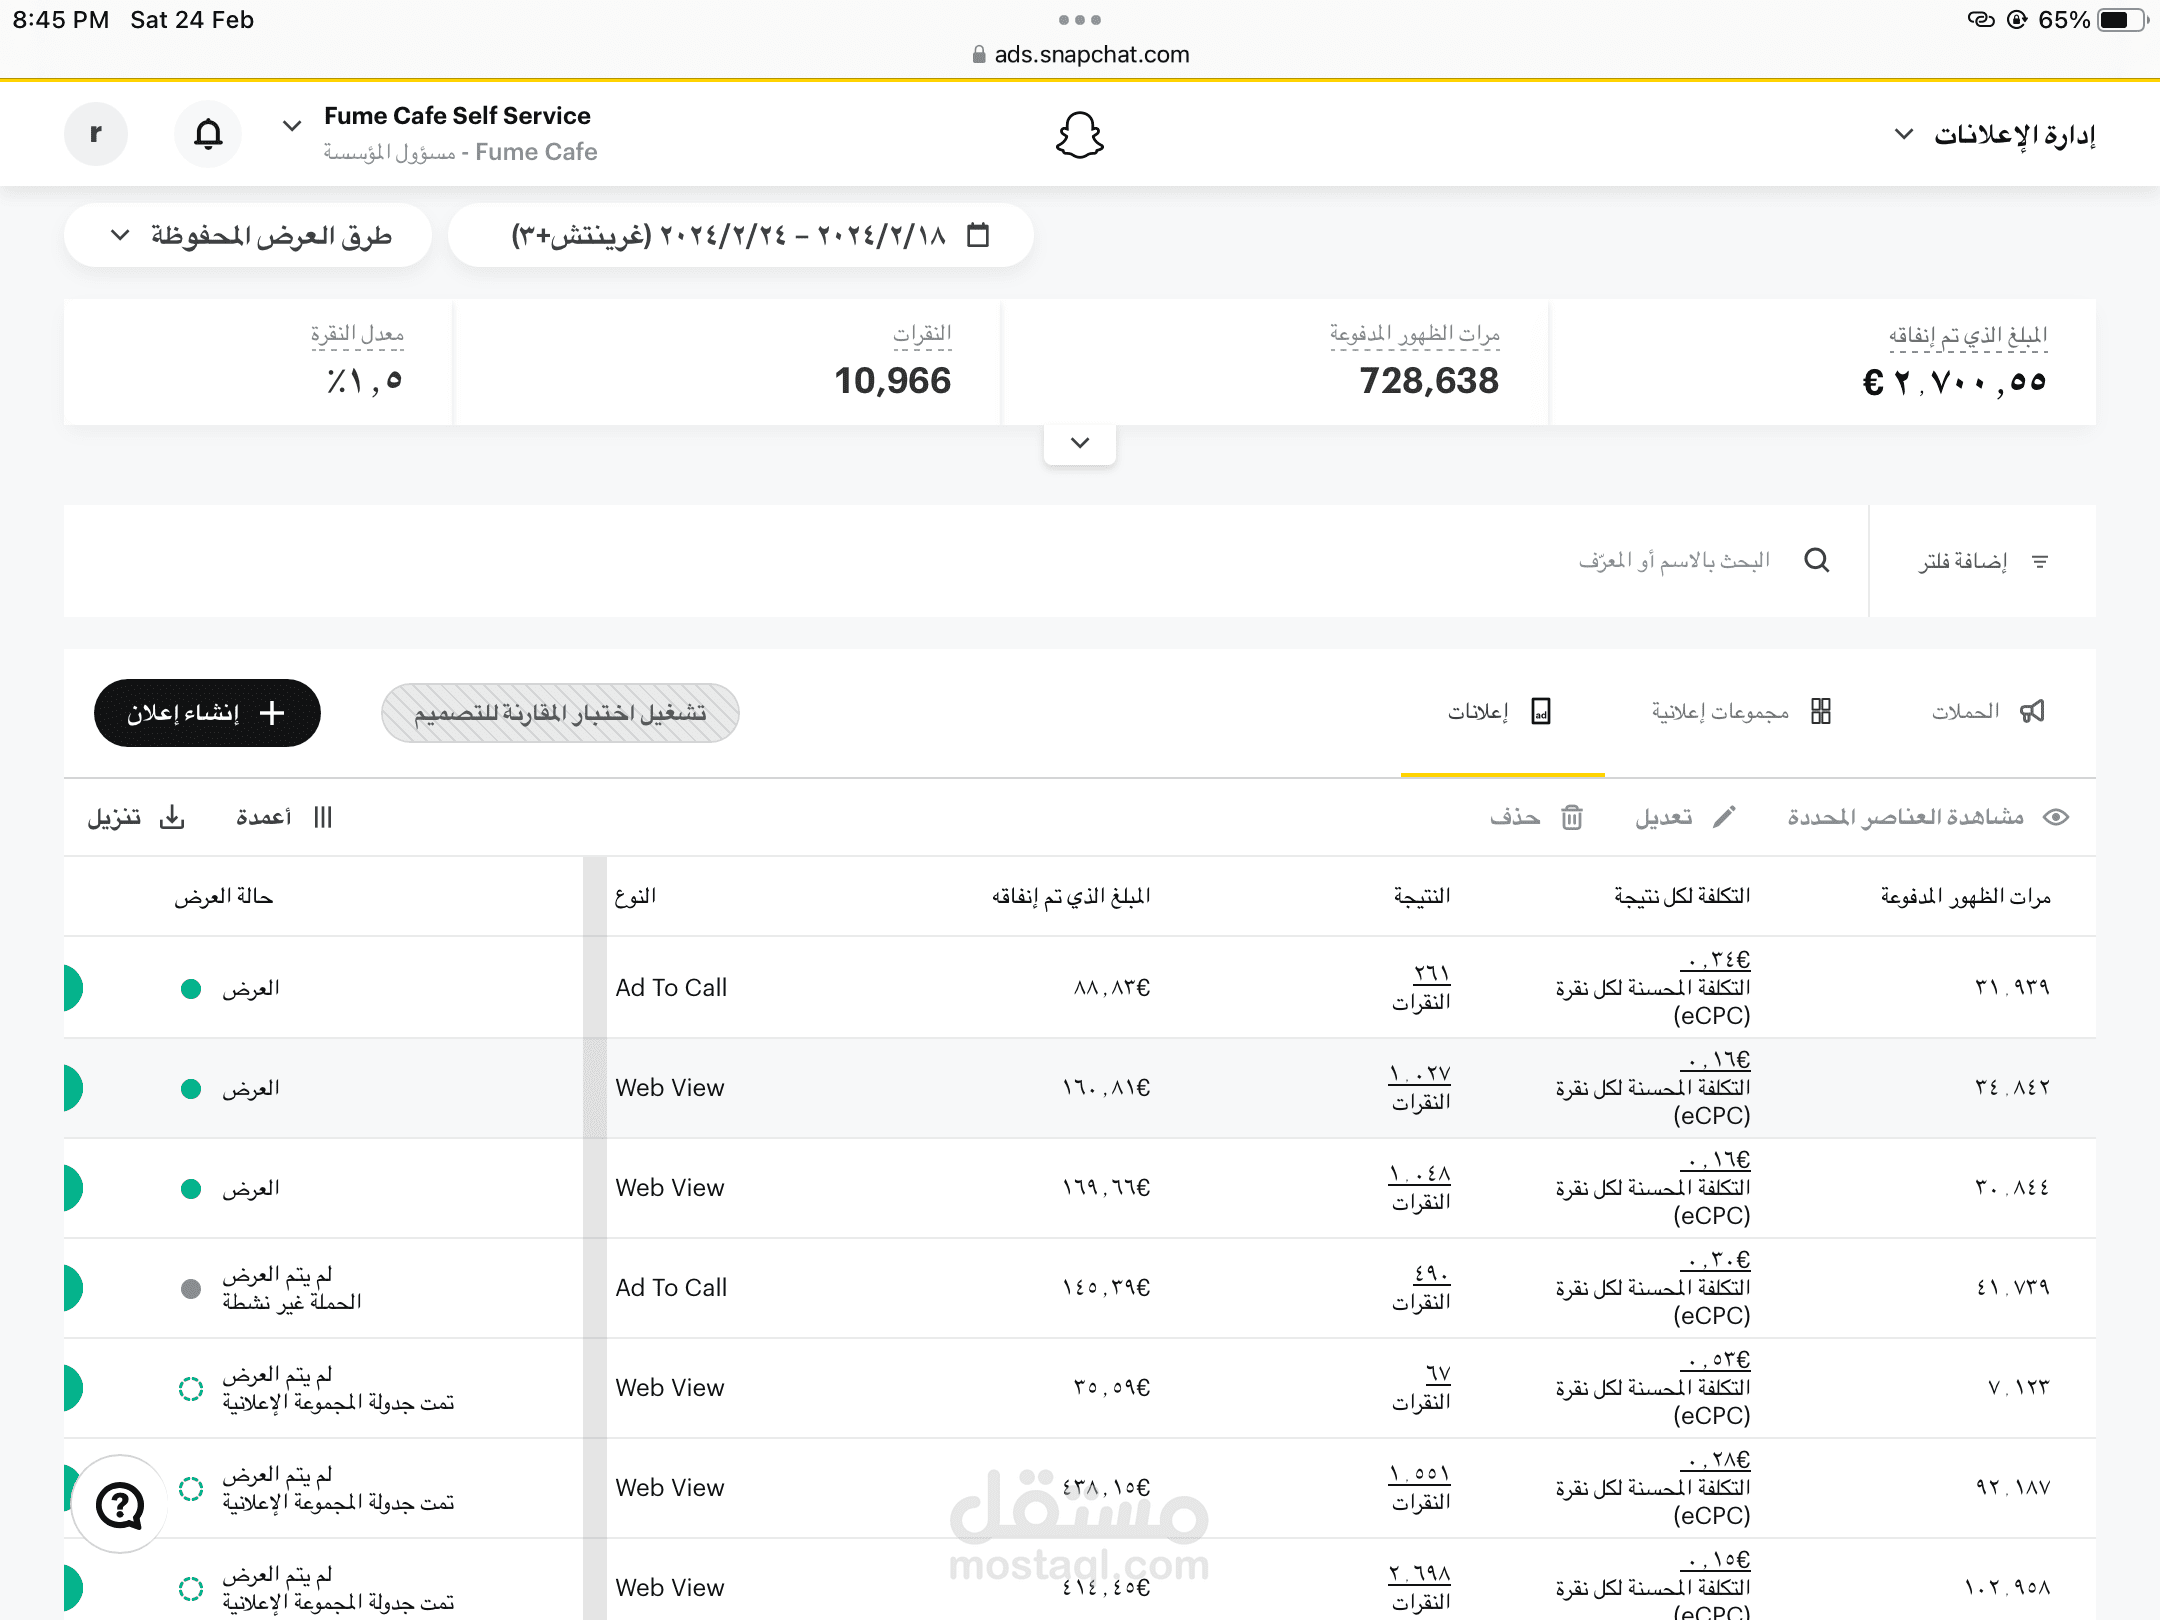Click the 7,123 paid impressions cell
Screen dimensions: 2160x1620
[x=2018, y=1387]
